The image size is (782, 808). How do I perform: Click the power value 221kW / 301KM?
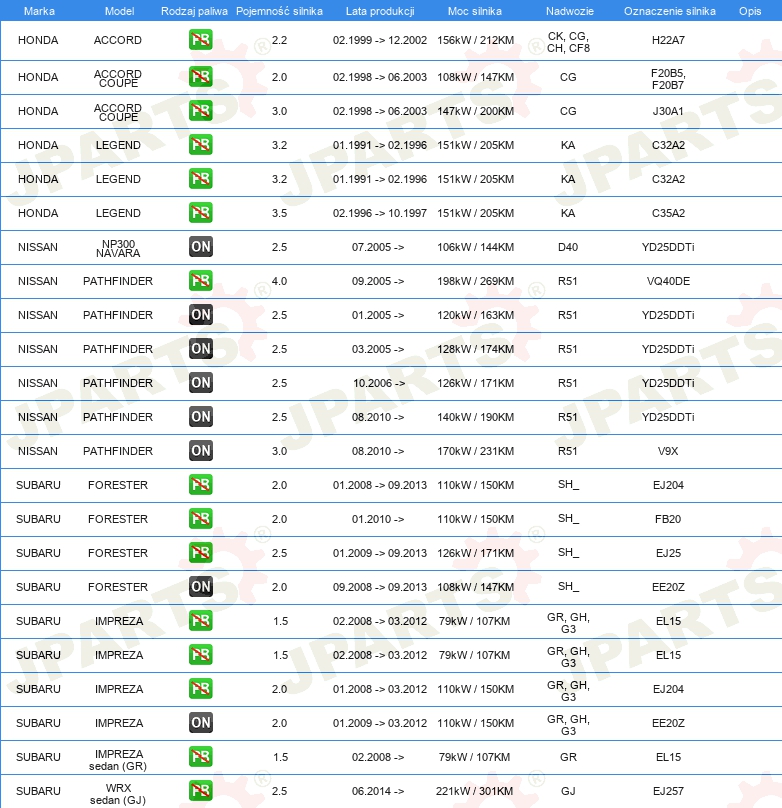click(474, 791)
